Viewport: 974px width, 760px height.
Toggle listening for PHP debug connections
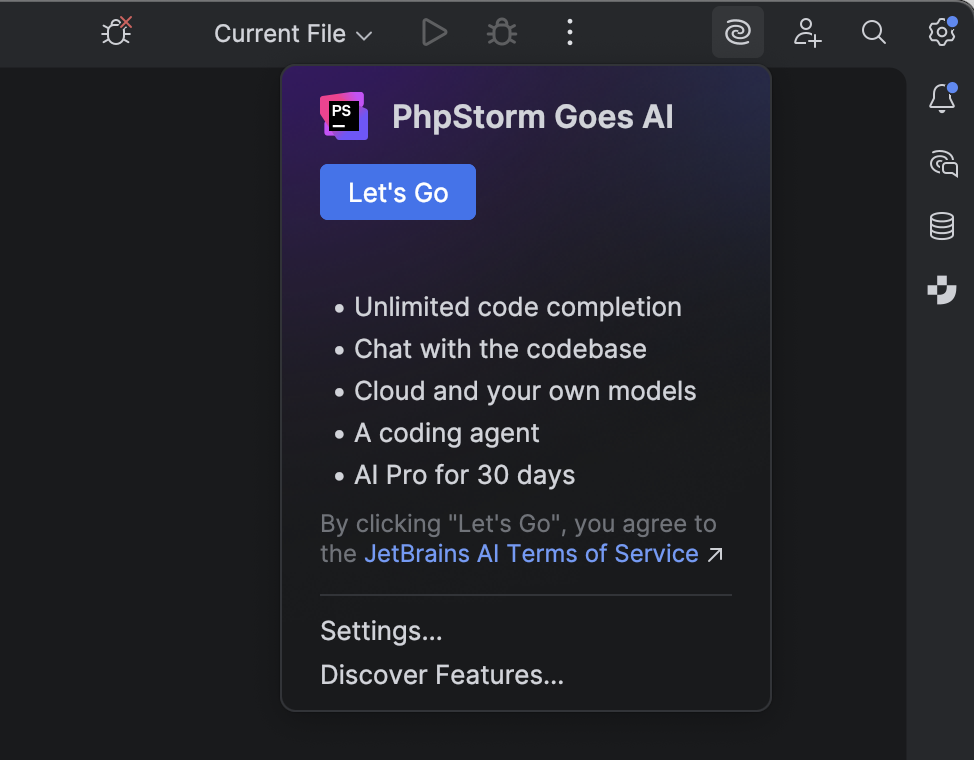tap(116, 31)
